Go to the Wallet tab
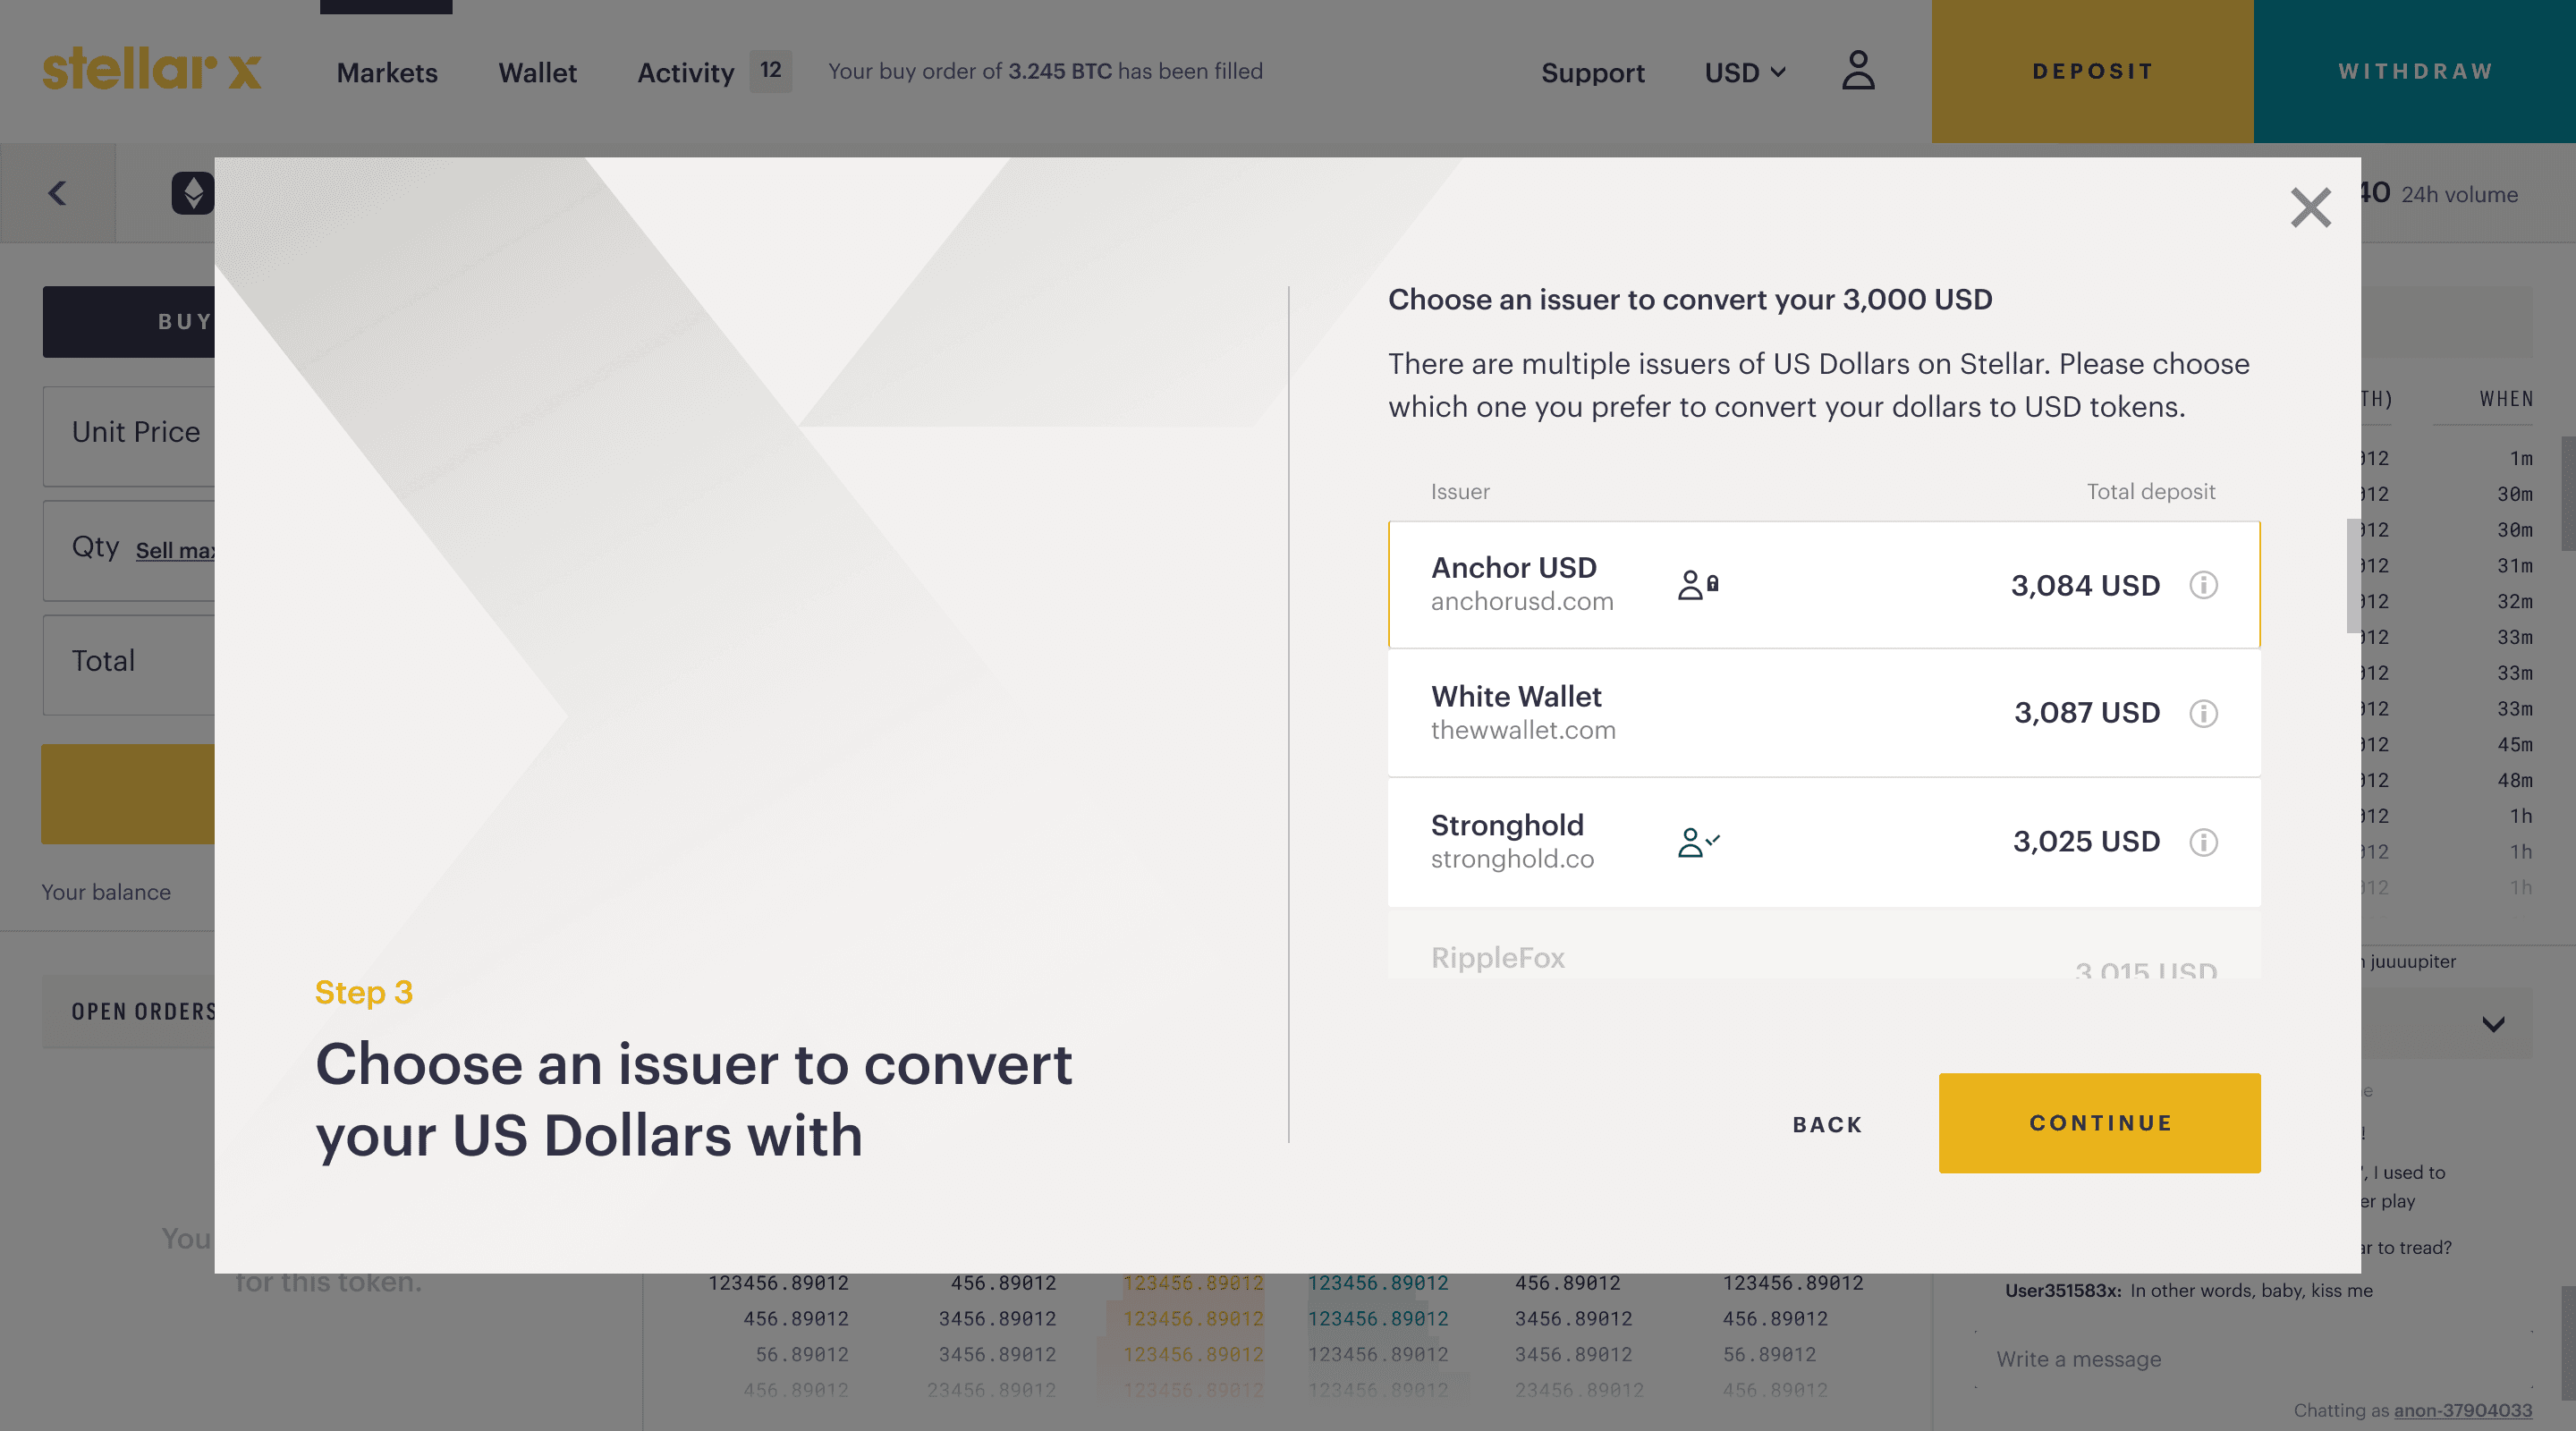The width and height of the screenshot is (2576, 1431). (x=537, y=72)
